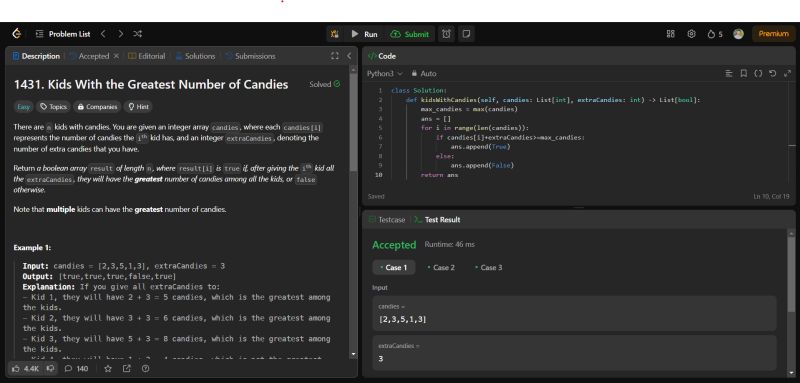Go to next problem arrow

coord(120,34)
